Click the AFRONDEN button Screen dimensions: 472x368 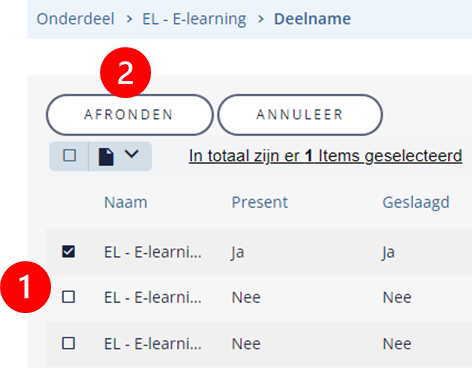point(129,115)
